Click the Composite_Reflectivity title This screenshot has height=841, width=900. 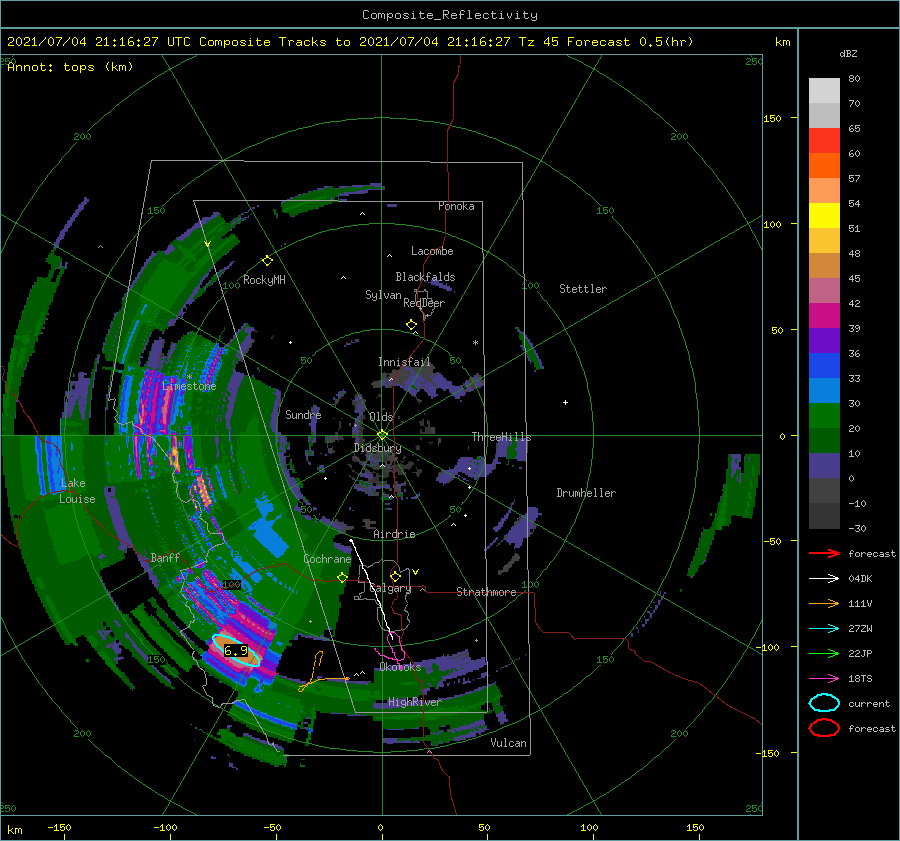point(450,15)
